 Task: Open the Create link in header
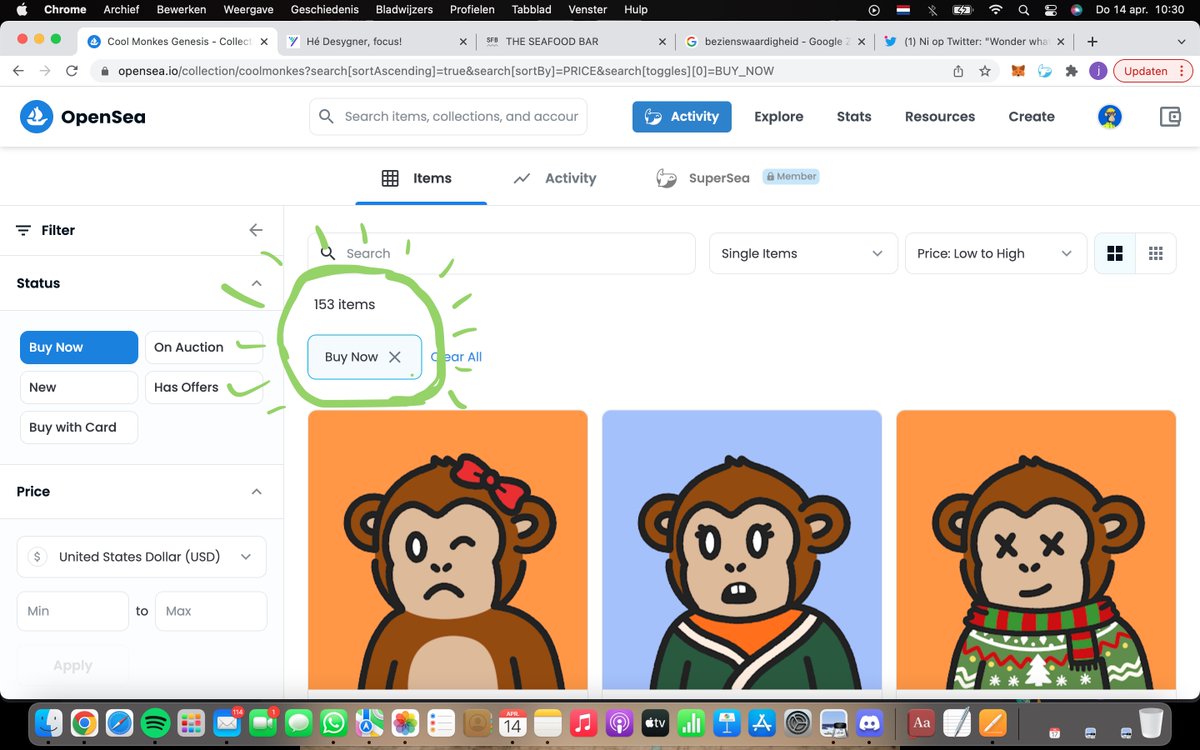pyautogui.click(x=1031, y=116)
